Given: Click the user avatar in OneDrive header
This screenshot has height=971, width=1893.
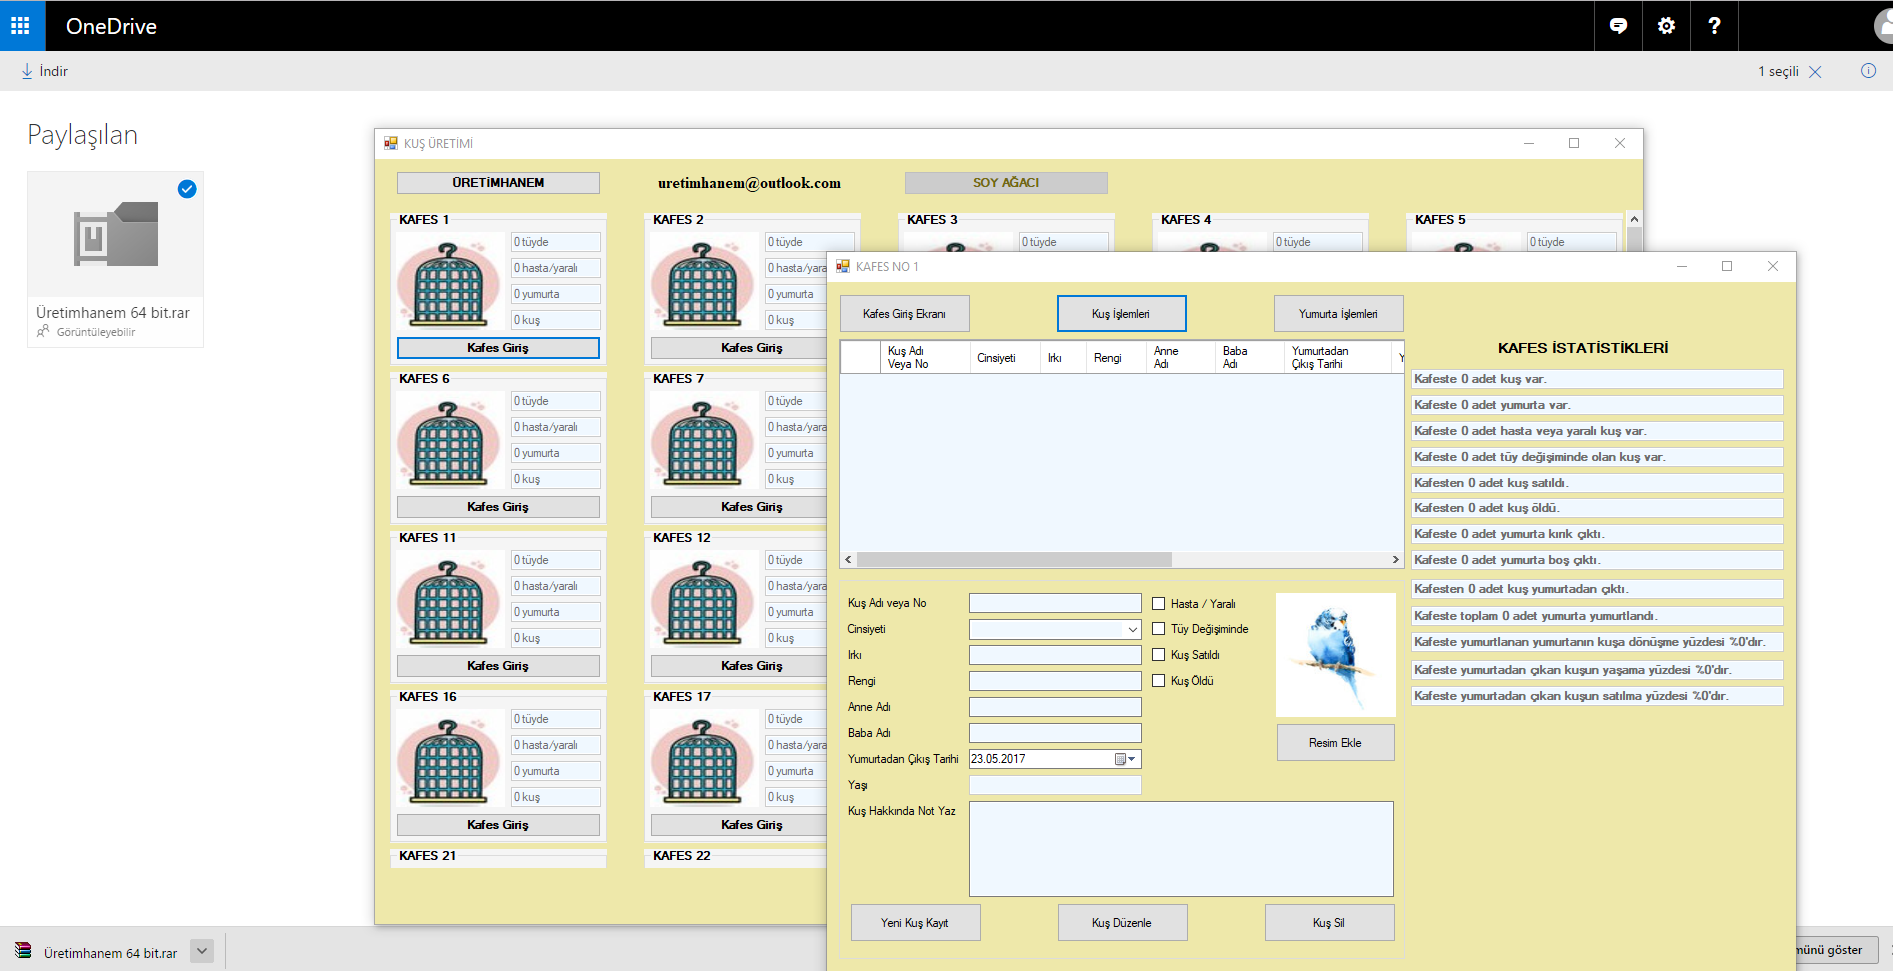Looking at the screenshot, I should pos(1883,26).
